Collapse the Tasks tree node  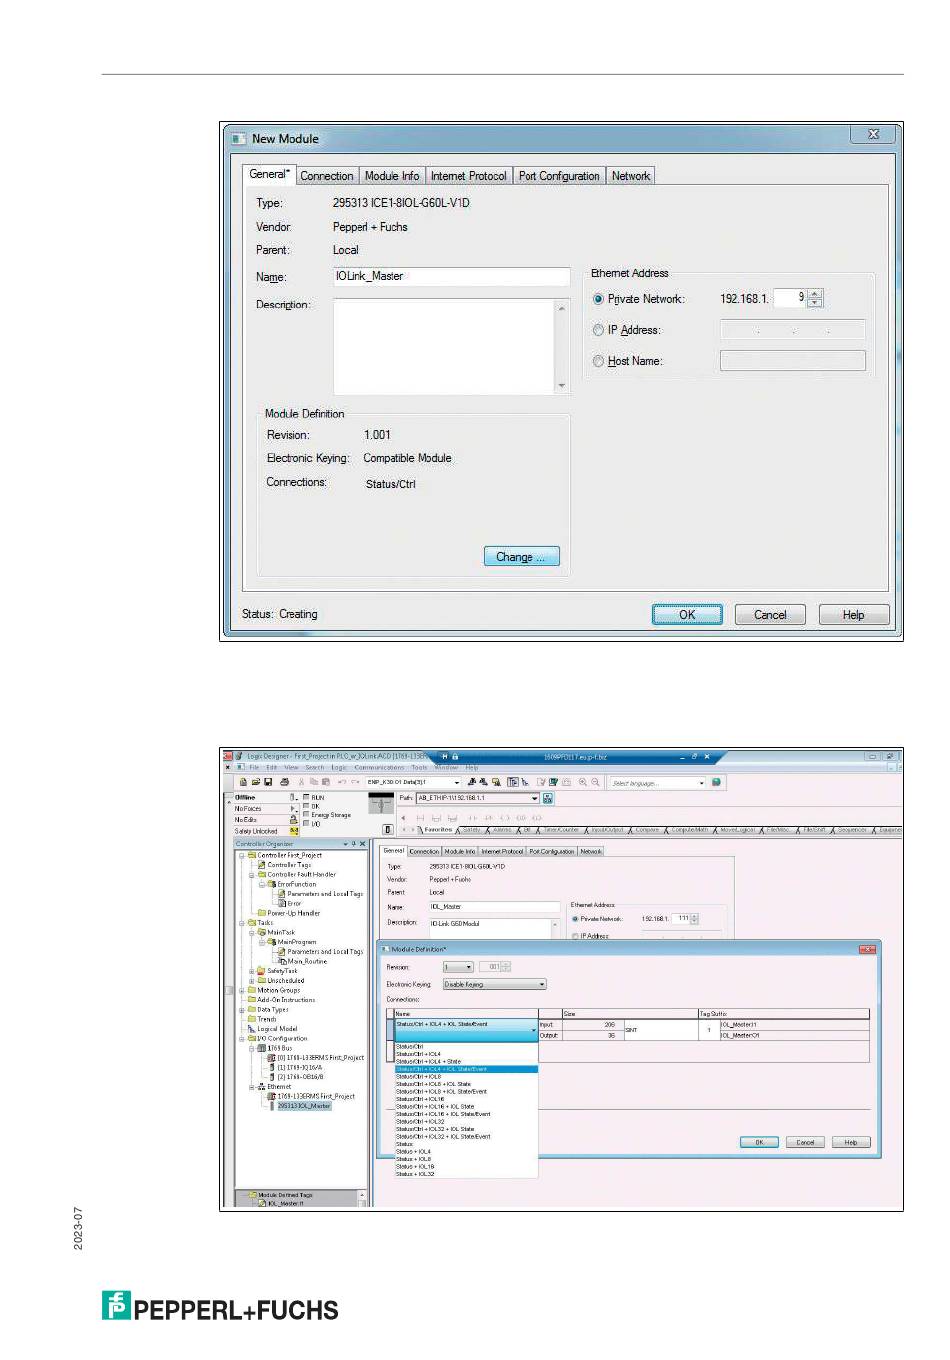pos(241,923)
